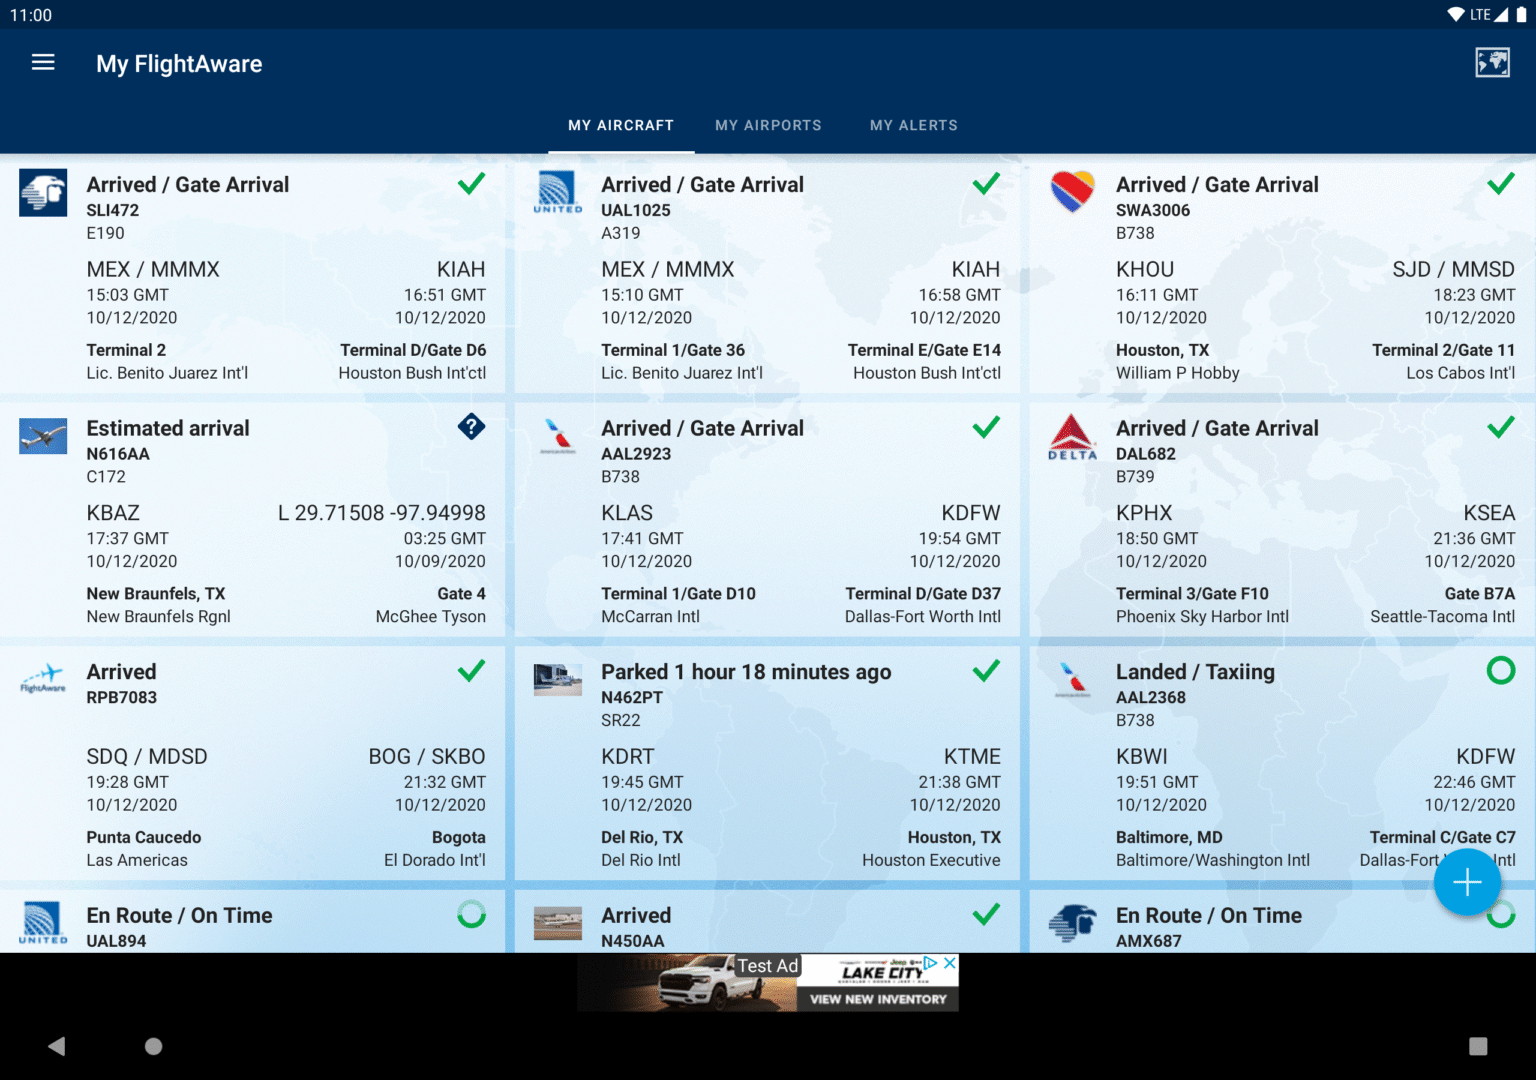Click the in-progress ring icon on AAL2368
The image size is (1536, 1080).
1500,671
